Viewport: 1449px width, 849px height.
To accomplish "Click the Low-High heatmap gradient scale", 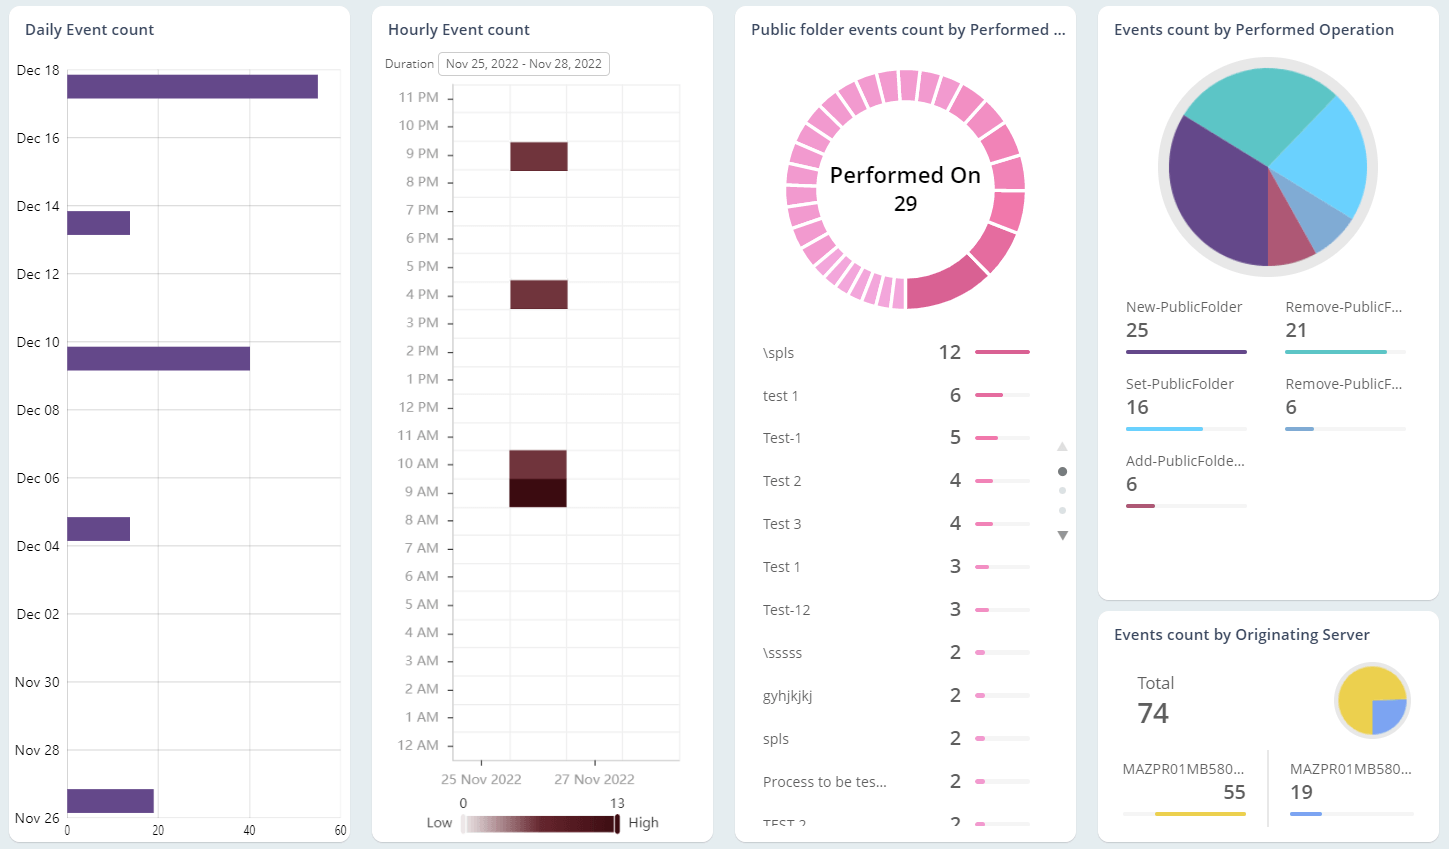I will click(540, 823).
